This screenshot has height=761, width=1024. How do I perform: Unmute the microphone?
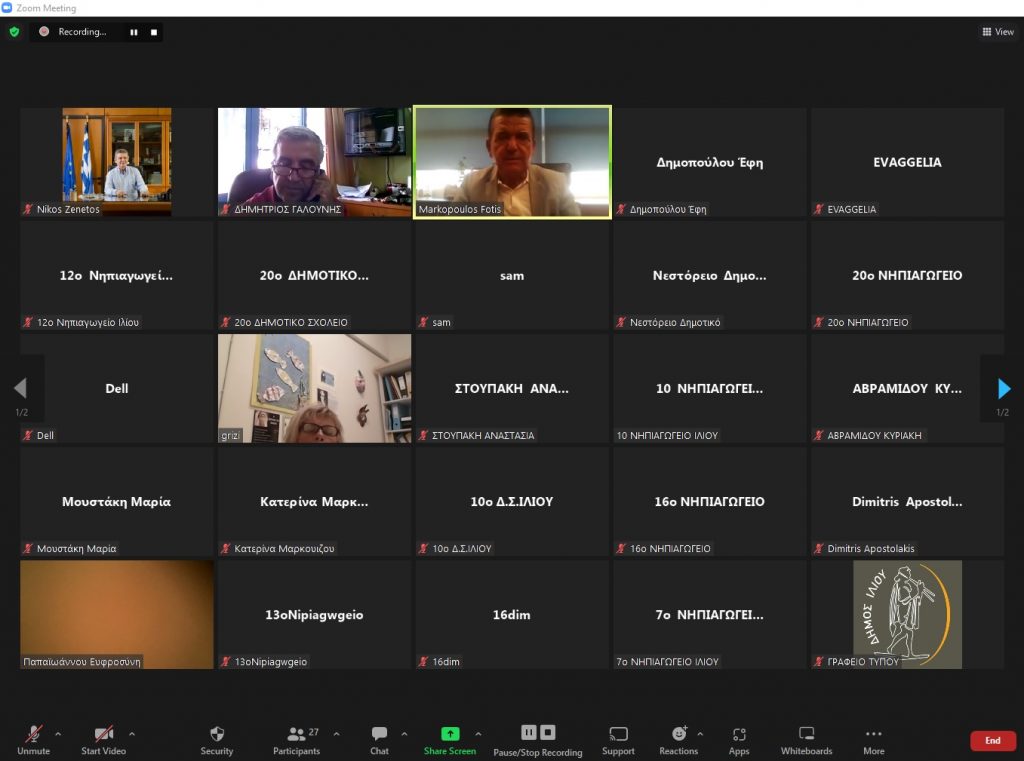click(33, 739)
